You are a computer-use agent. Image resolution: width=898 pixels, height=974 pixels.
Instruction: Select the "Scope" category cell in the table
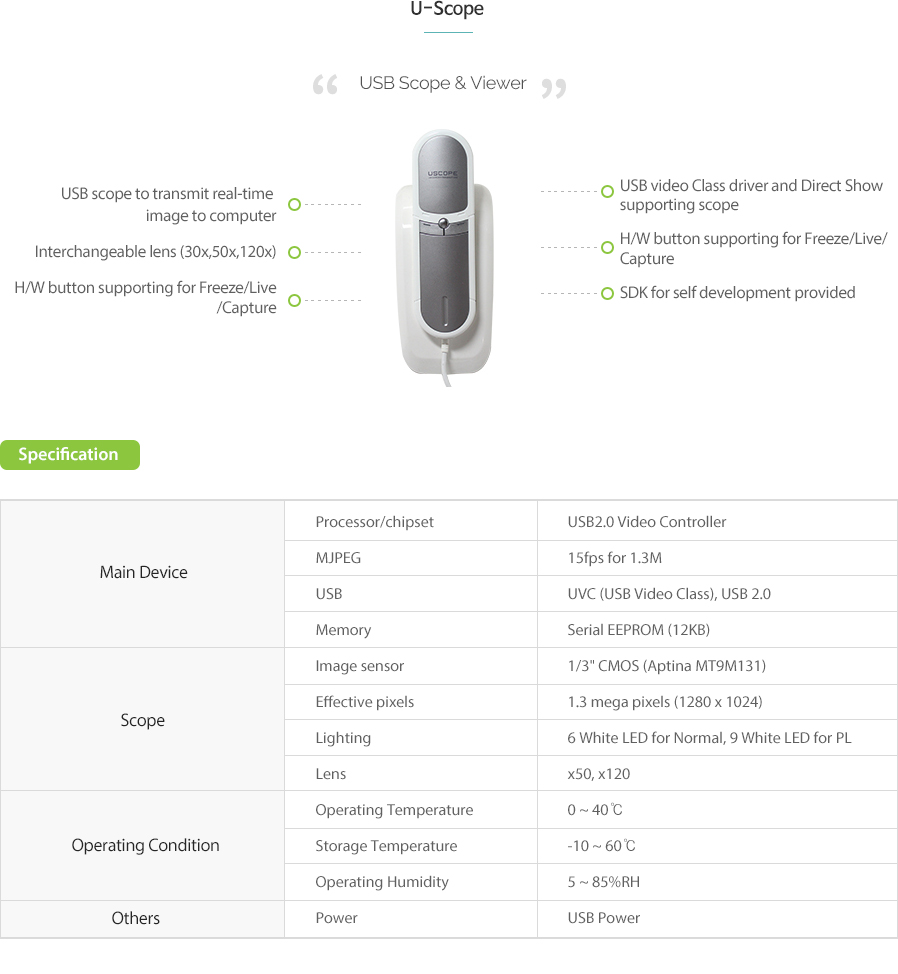click(x=143, y=720)
